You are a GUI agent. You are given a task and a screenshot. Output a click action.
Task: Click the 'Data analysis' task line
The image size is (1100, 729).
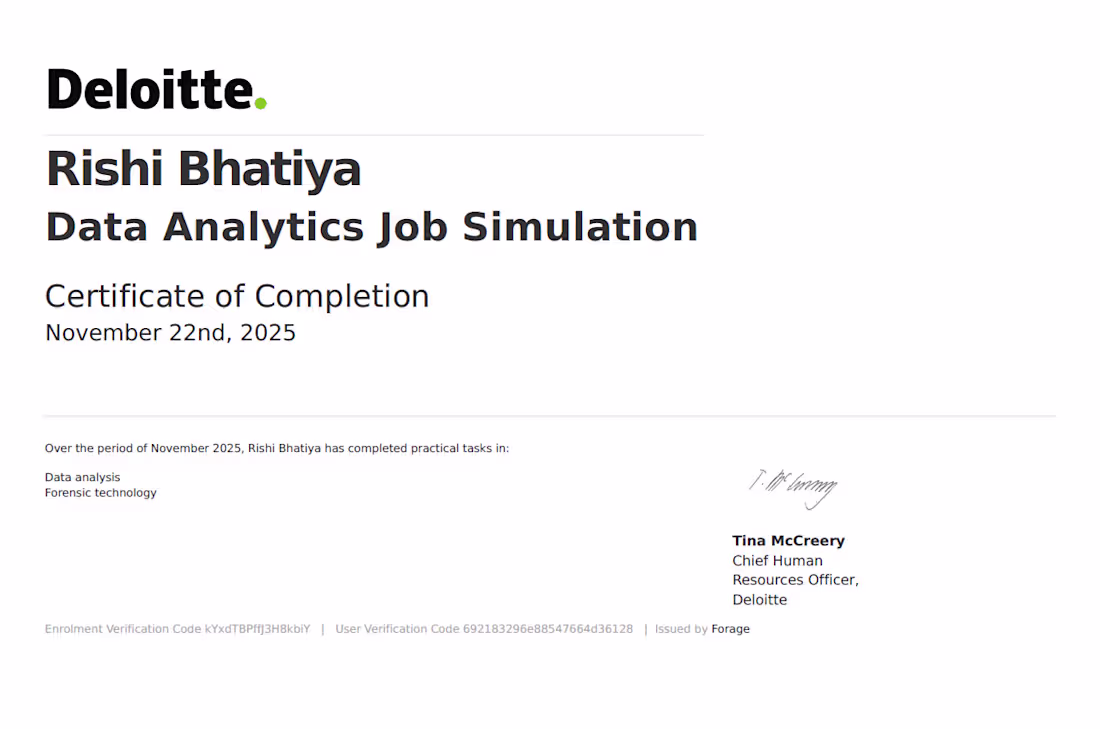point(83,477)
